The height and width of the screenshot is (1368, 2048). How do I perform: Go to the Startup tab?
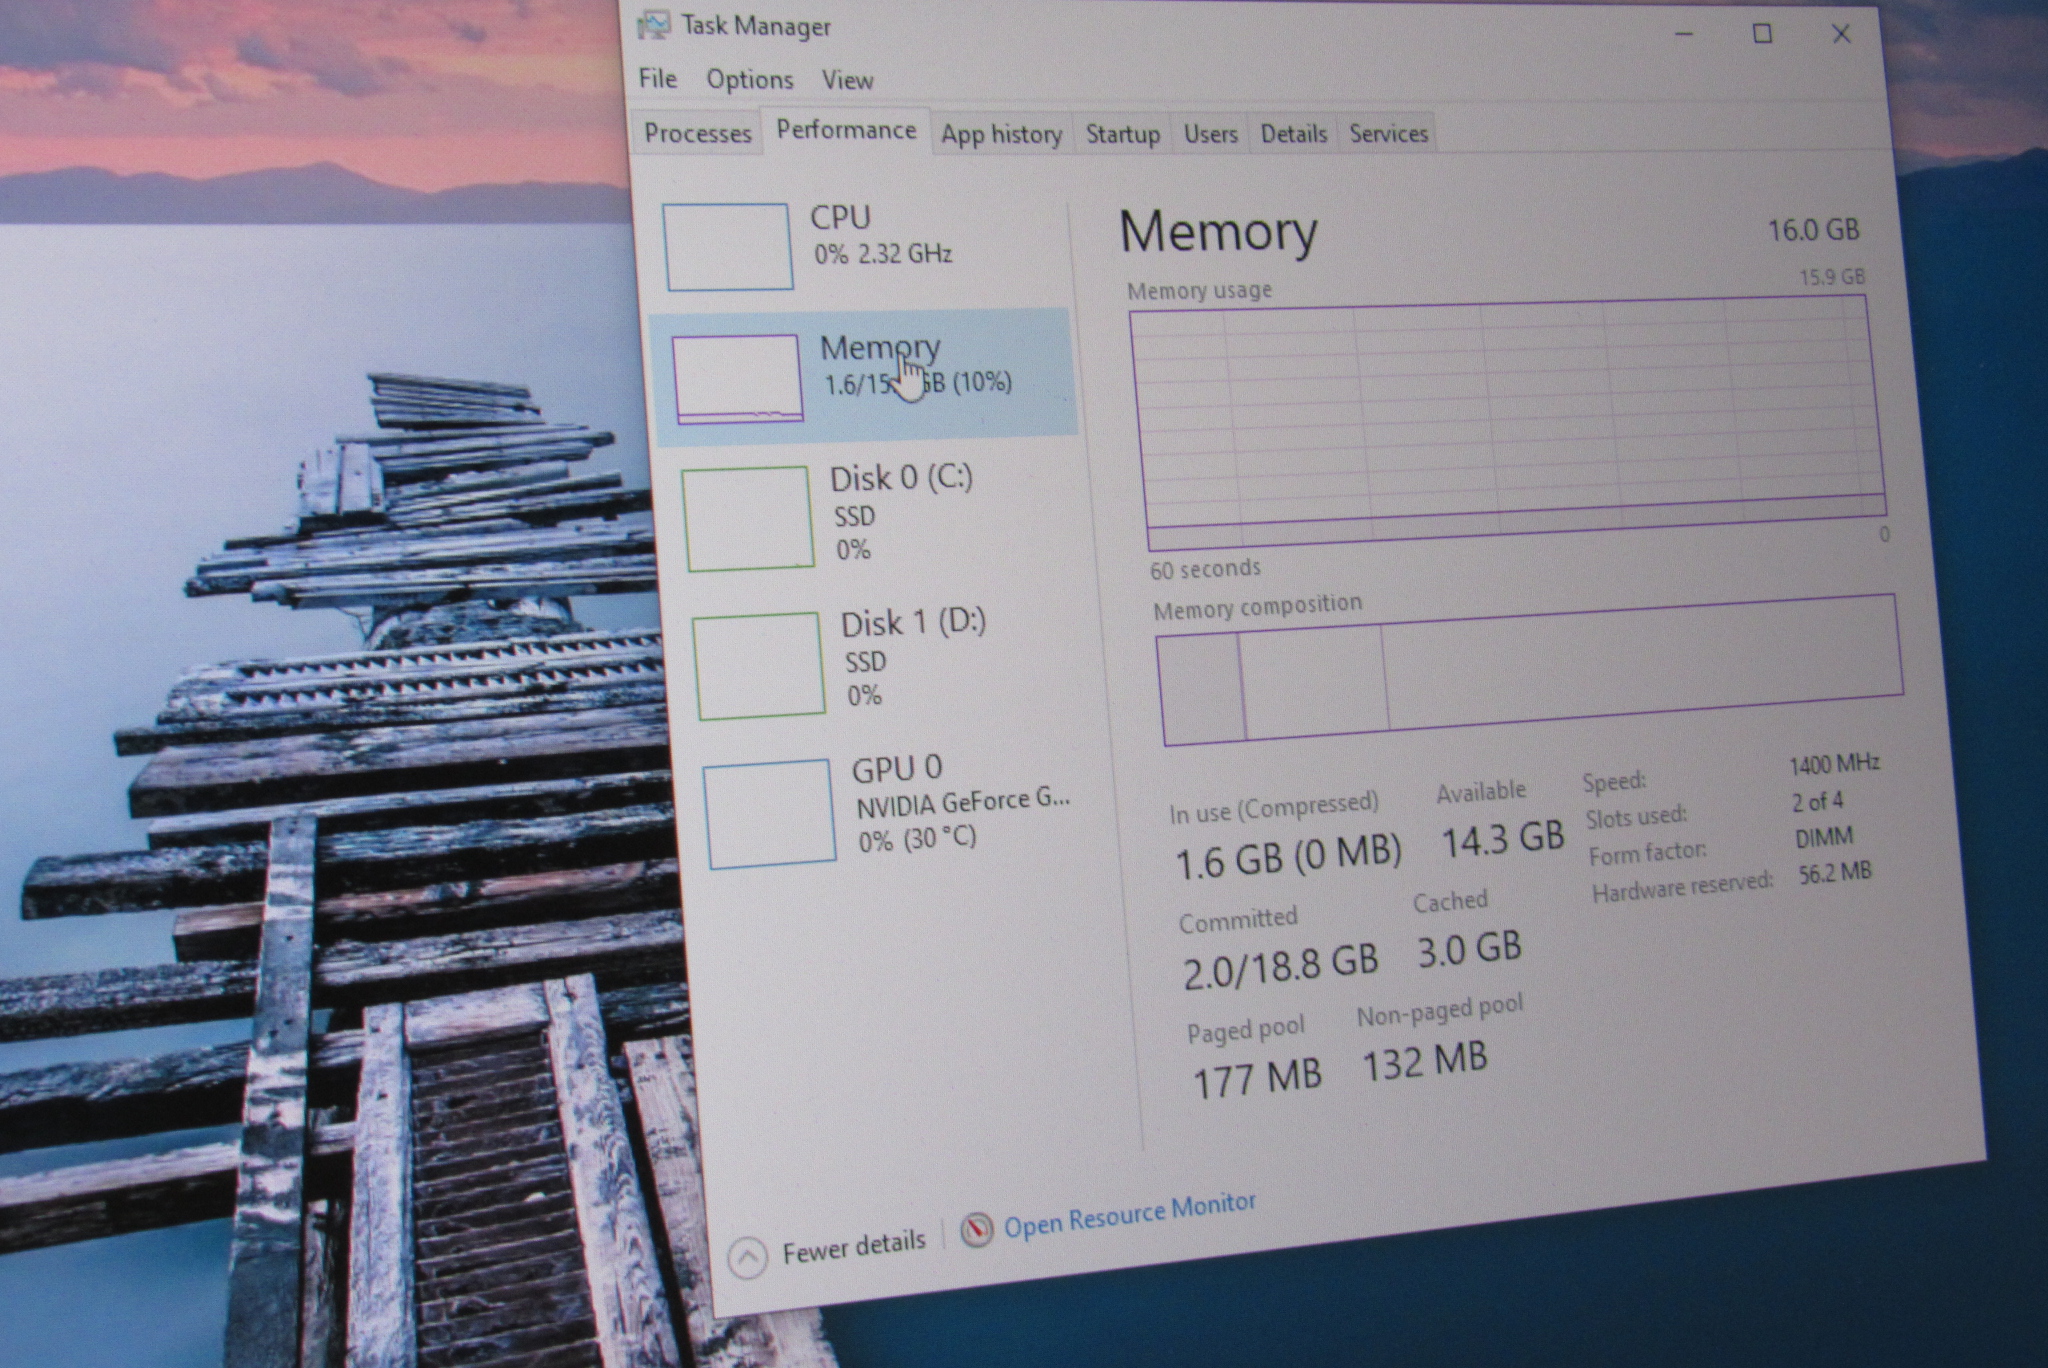pyautogui.click(x=1122, y=134)
